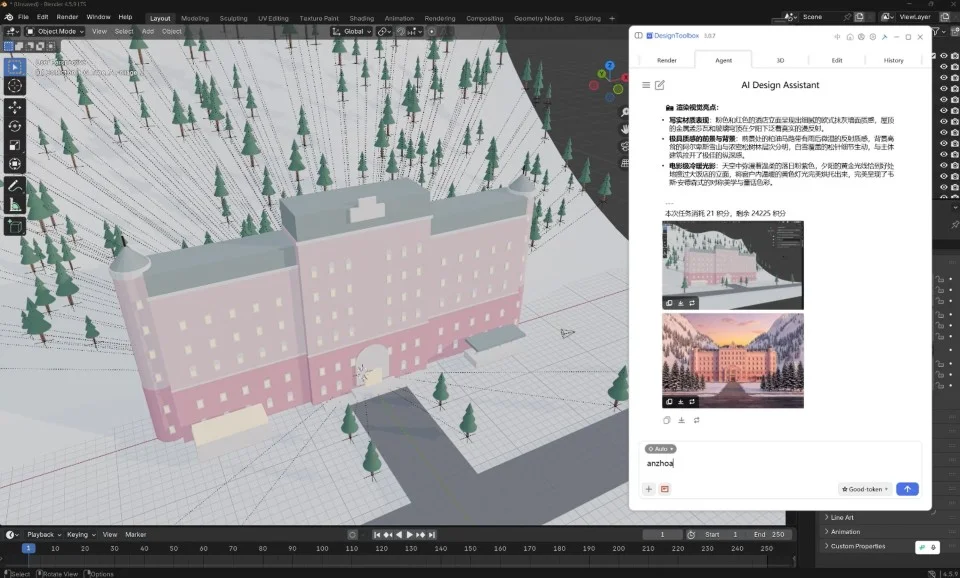Open the Good-token model dropdown
This screenshot has width=960, height=578.
pos(864,489)
